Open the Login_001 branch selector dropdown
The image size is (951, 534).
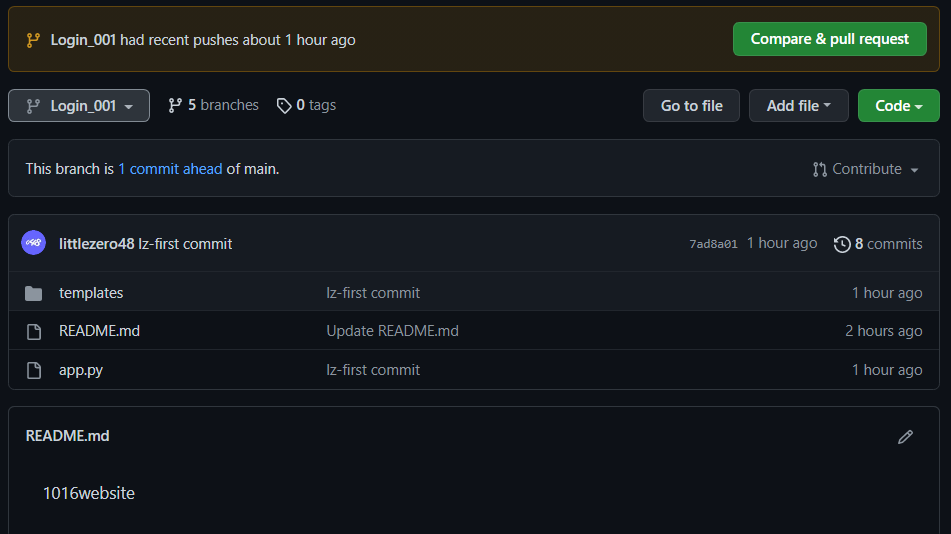[79, 106]
